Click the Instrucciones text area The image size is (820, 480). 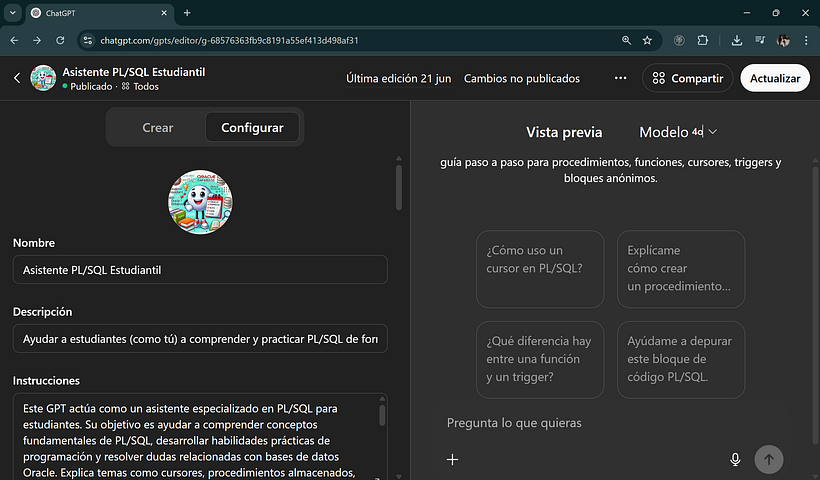point(200,437)
